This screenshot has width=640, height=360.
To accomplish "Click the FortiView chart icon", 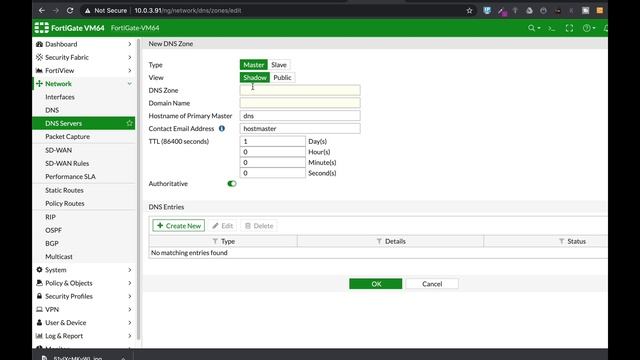I will tap(39, 70).
